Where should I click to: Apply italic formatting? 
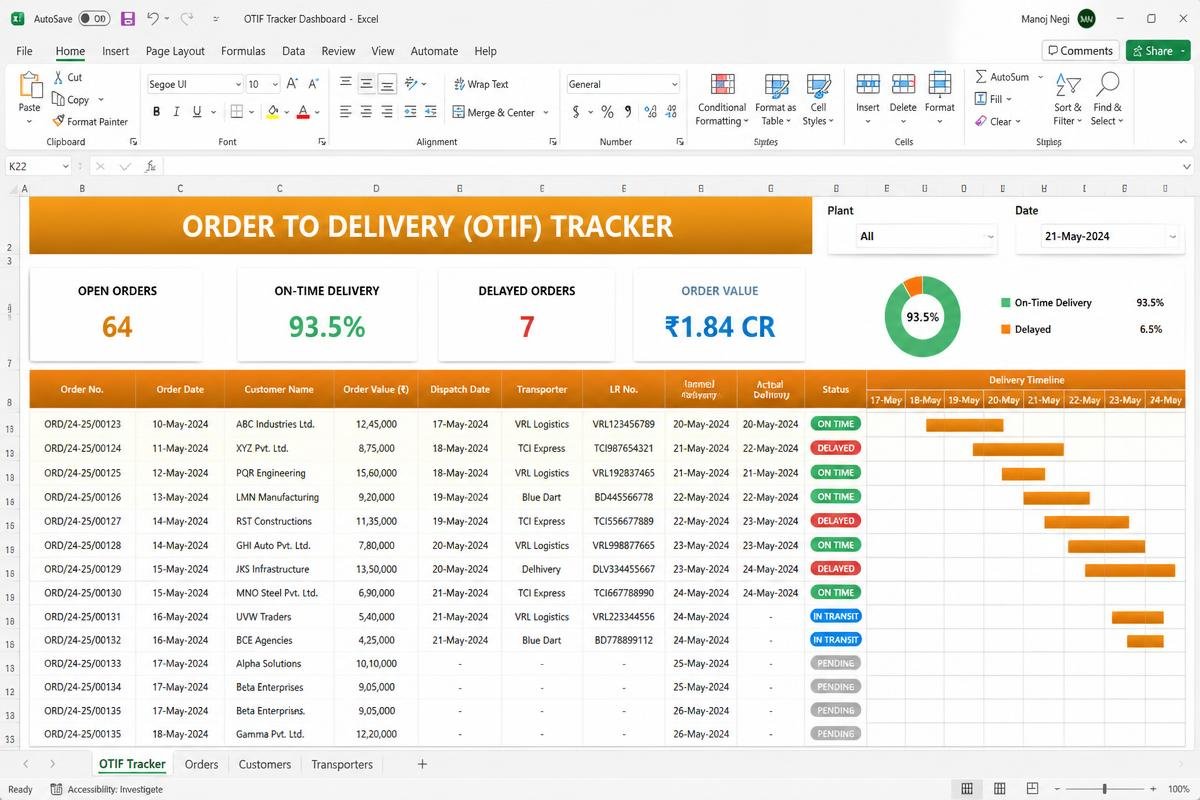pyautogui.click(x=177, y=112)
